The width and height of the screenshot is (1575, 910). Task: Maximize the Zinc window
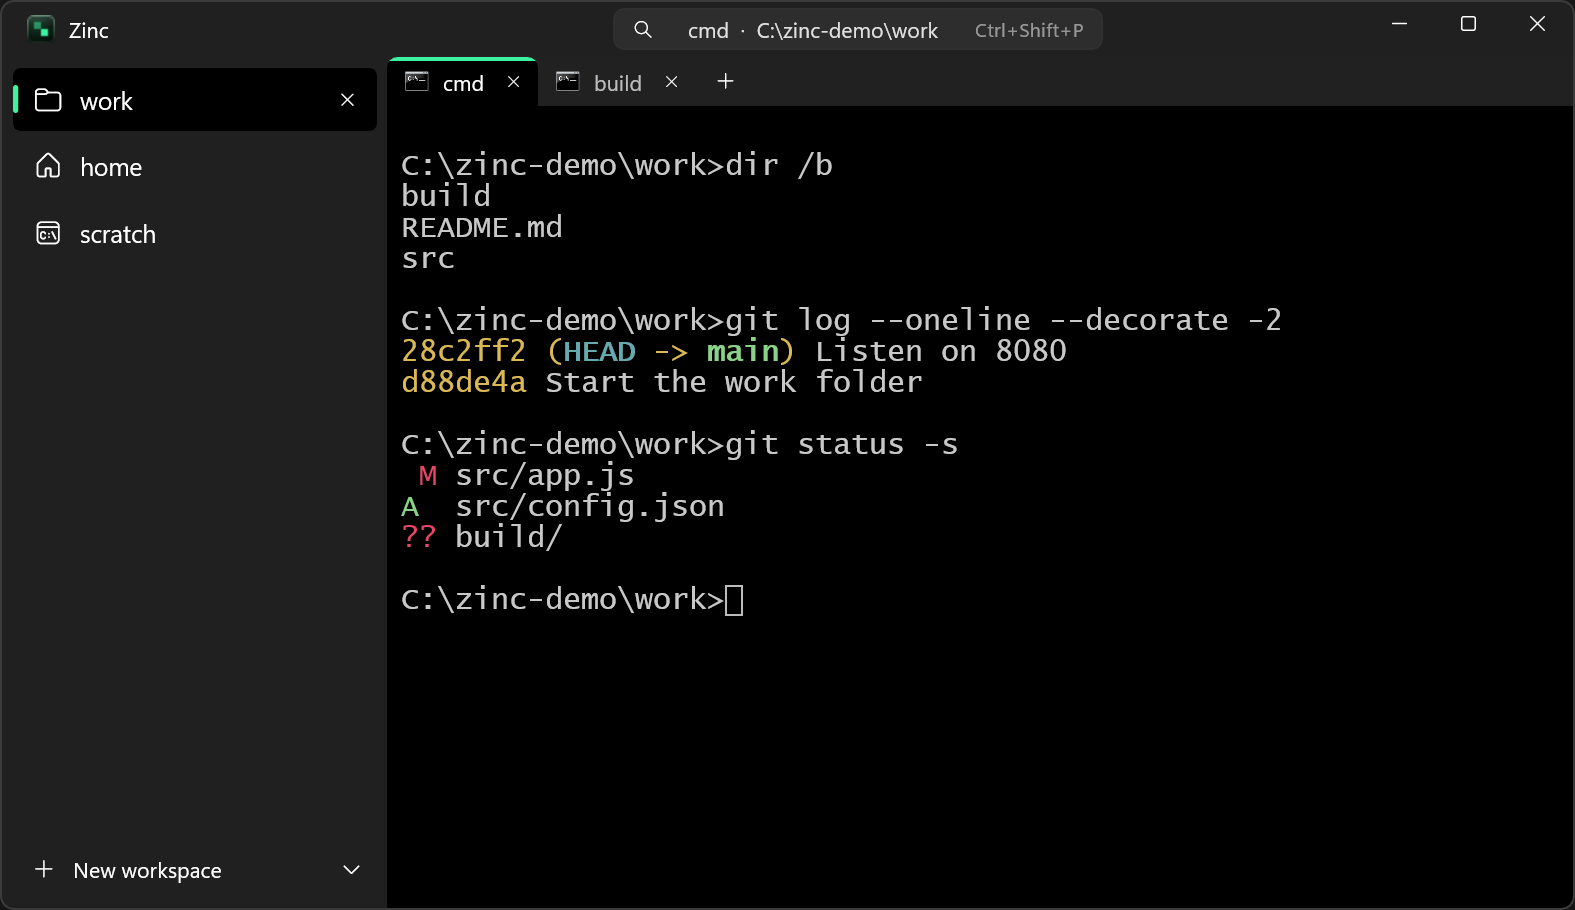coord(1468,24)
